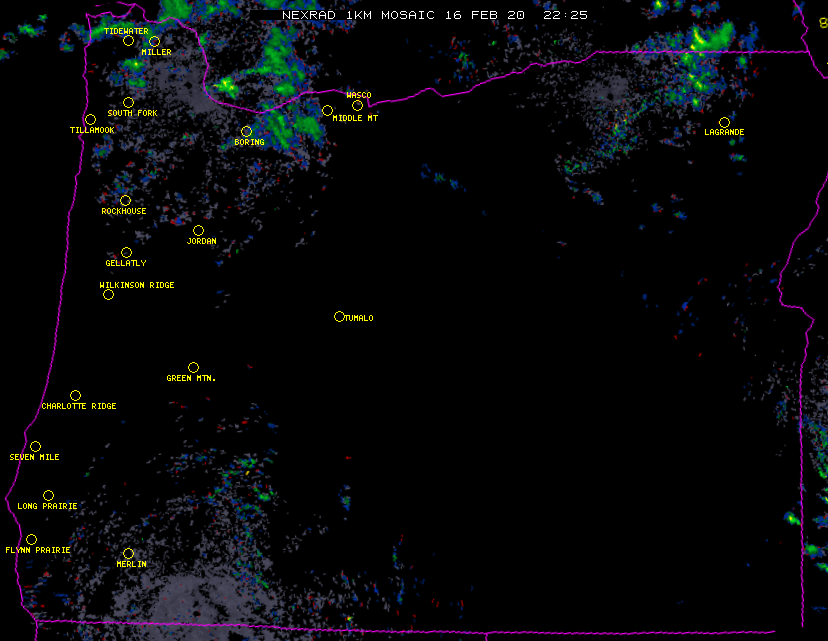The width and height of the screenshot is (828, 641).
Task: Click the Boring station circle marker
Action: coord(246,131)
